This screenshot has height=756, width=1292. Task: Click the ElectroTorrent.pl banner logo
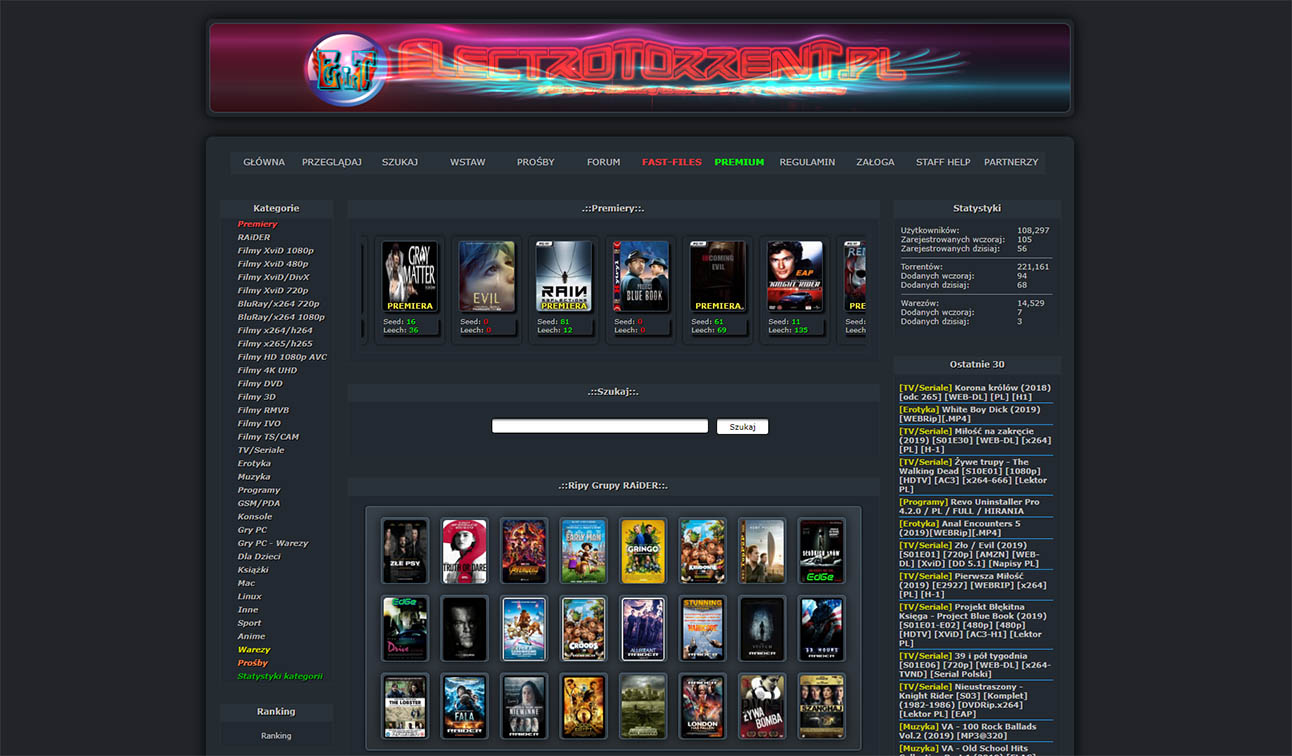(640, 68)
